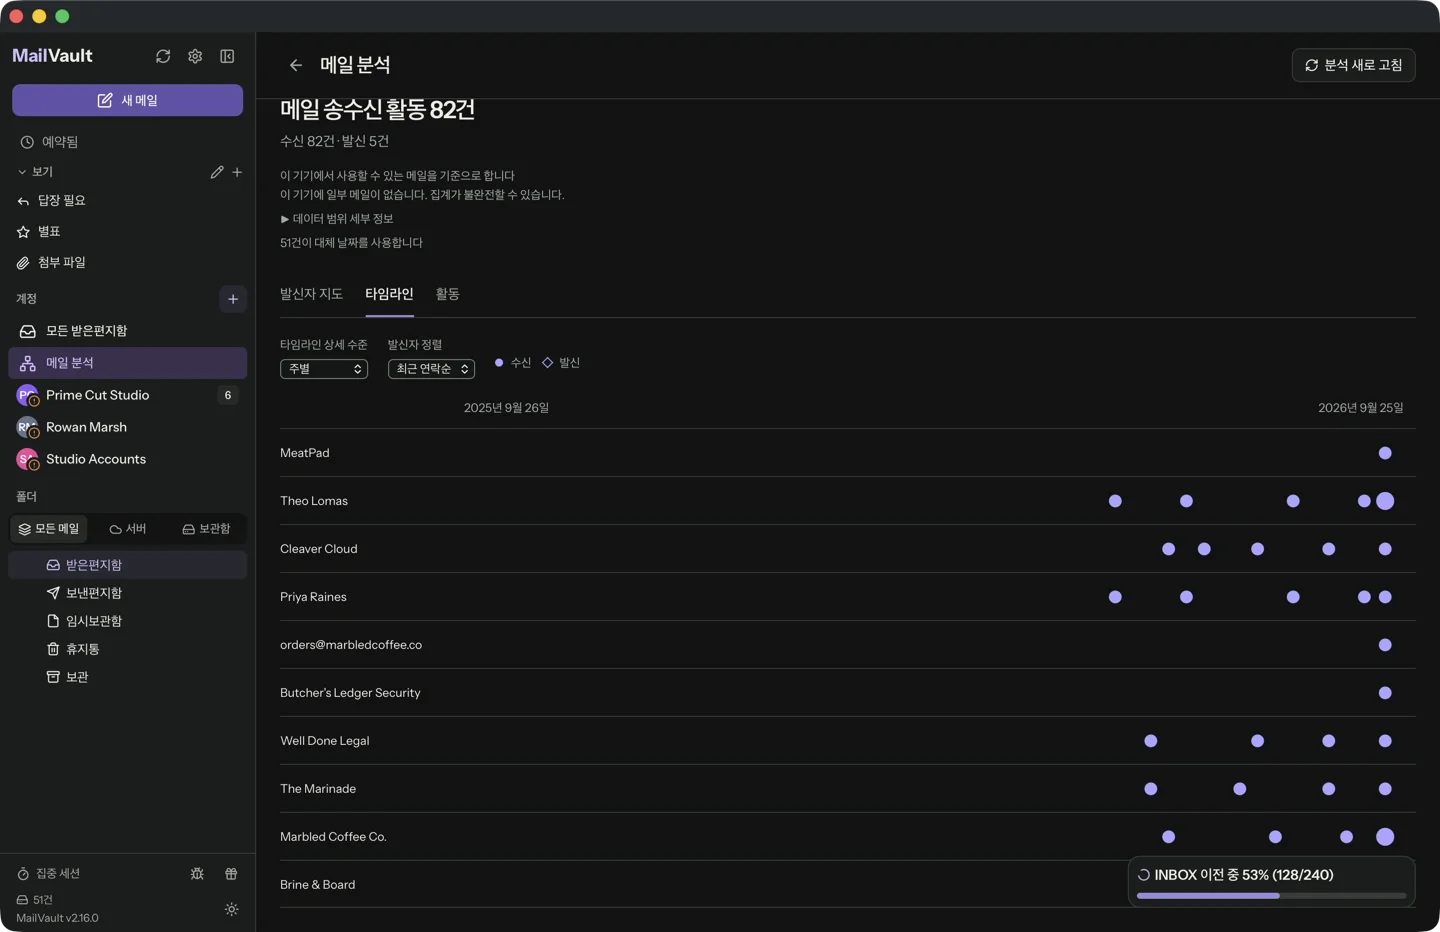
Task: Add an account with the 계정 plus button
Action: 233,299
